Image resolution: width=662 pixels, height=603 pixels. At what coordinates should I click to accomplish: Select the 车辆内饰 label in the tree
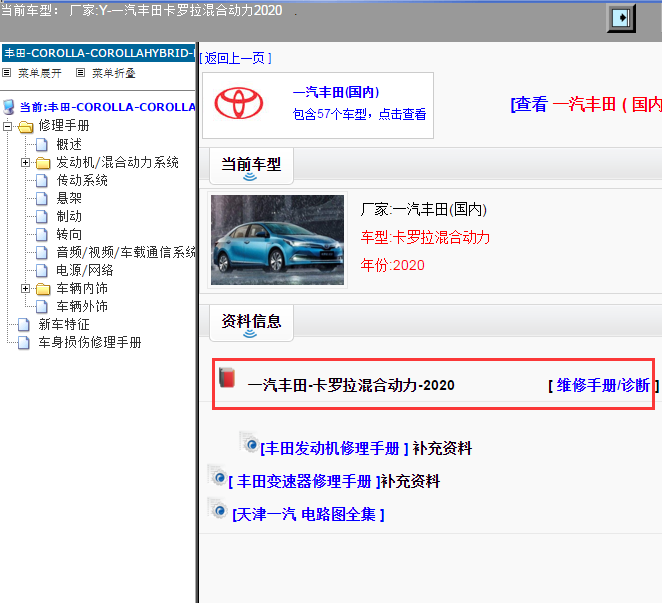pos(82,288)
